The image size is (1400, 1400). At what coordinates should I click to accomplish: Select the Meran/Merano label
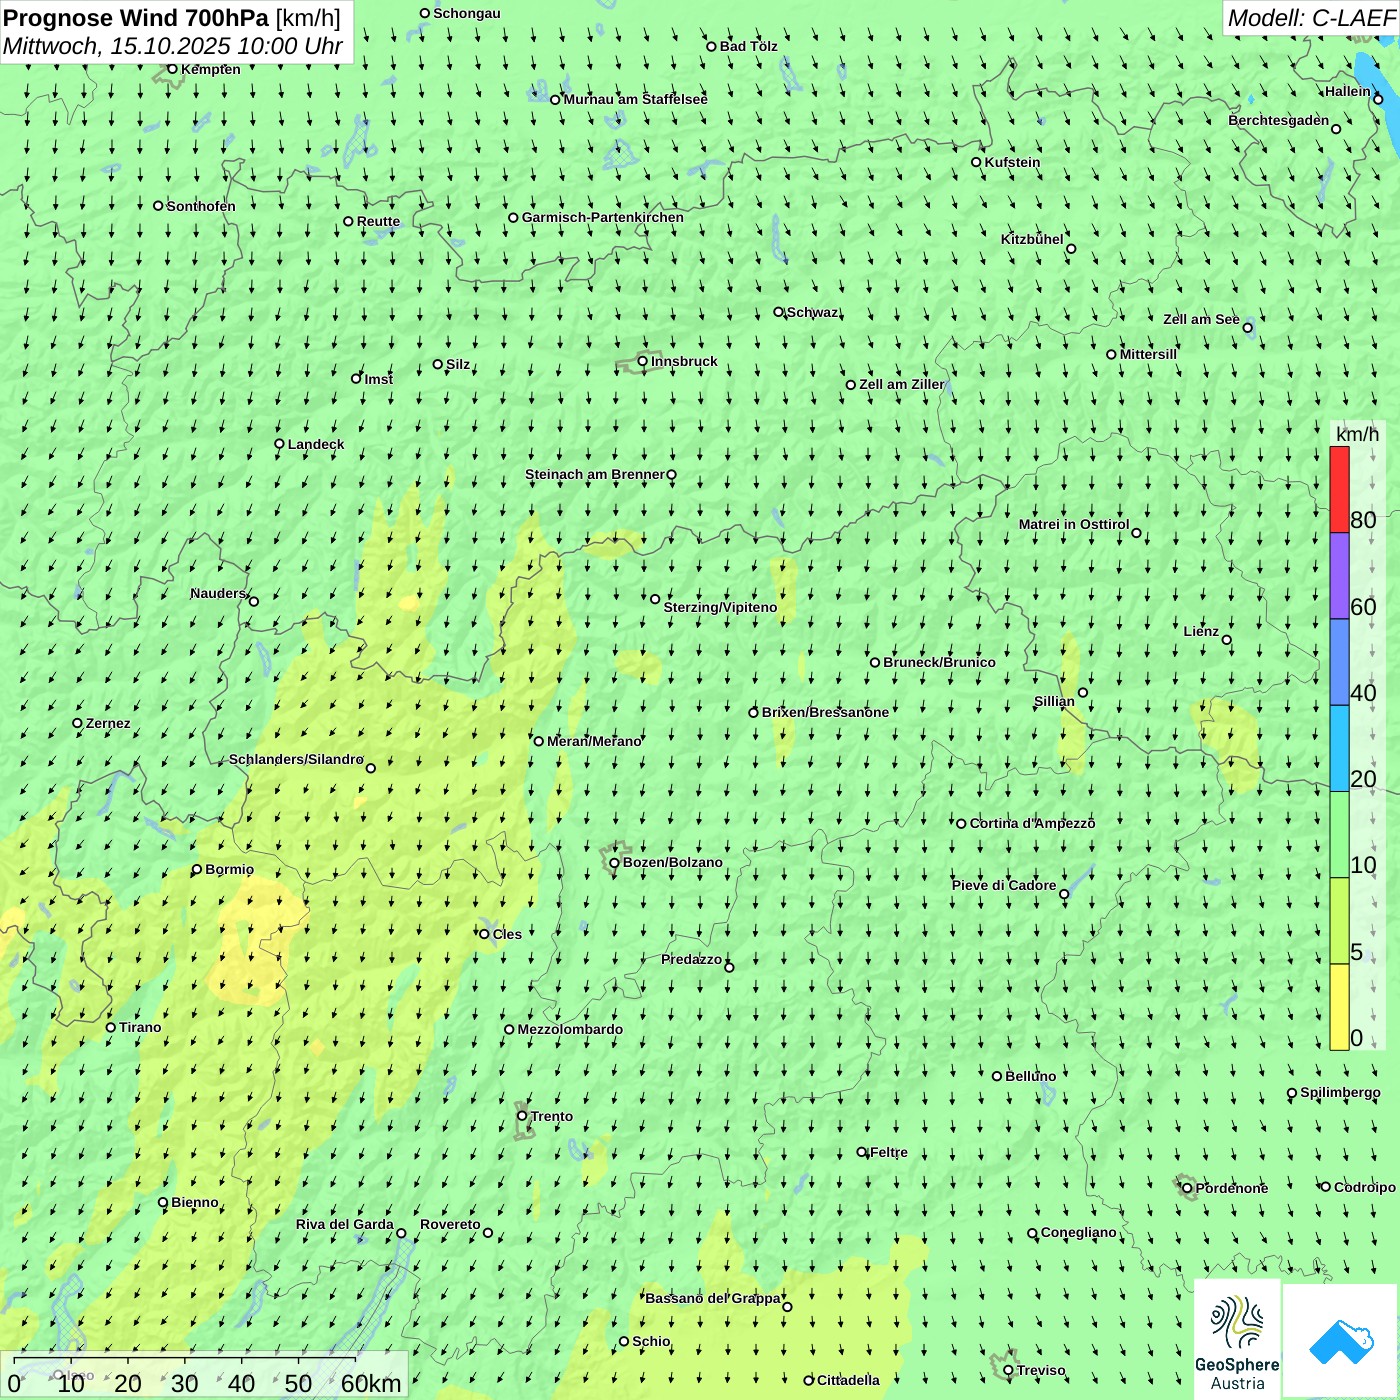pos(594,741)
